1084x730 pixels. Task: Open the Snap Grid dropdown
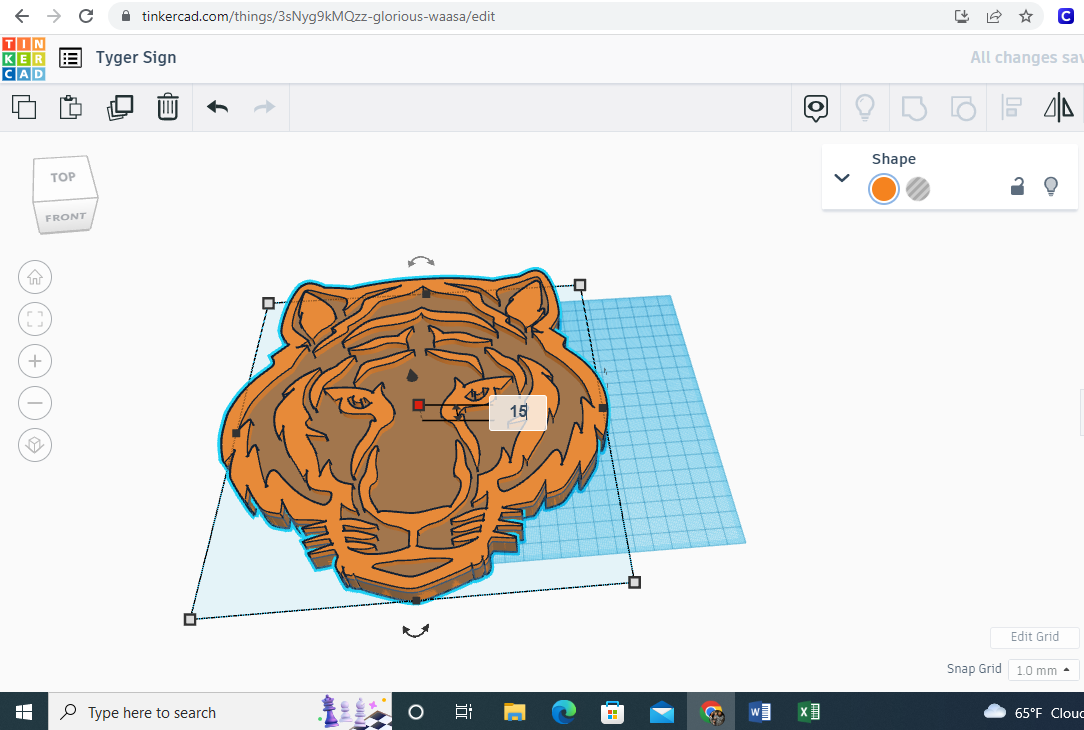tap(1043, 670)
